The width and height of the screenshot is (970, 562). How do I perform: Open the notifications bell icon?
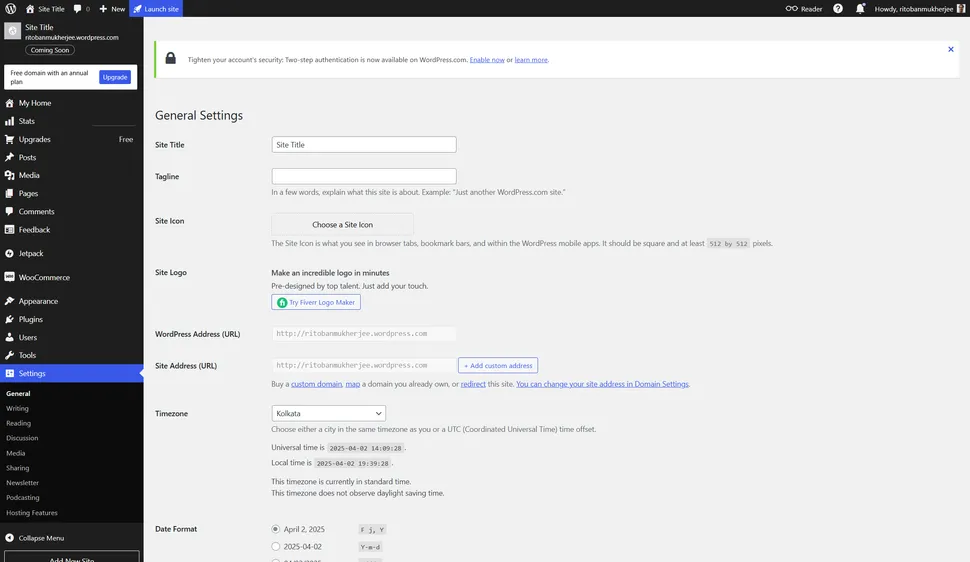[x=860, y=8]
